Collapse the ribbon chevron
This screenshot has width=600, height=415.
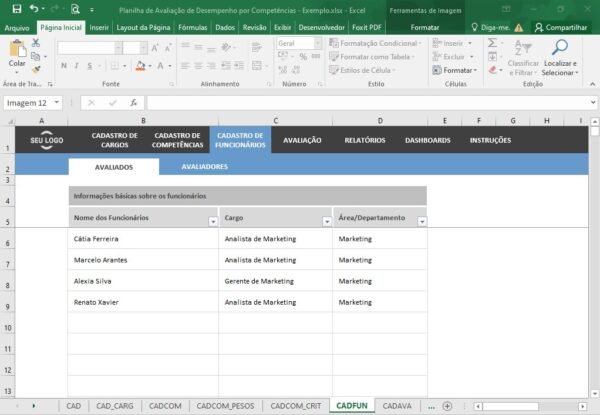tap(592, 84)
